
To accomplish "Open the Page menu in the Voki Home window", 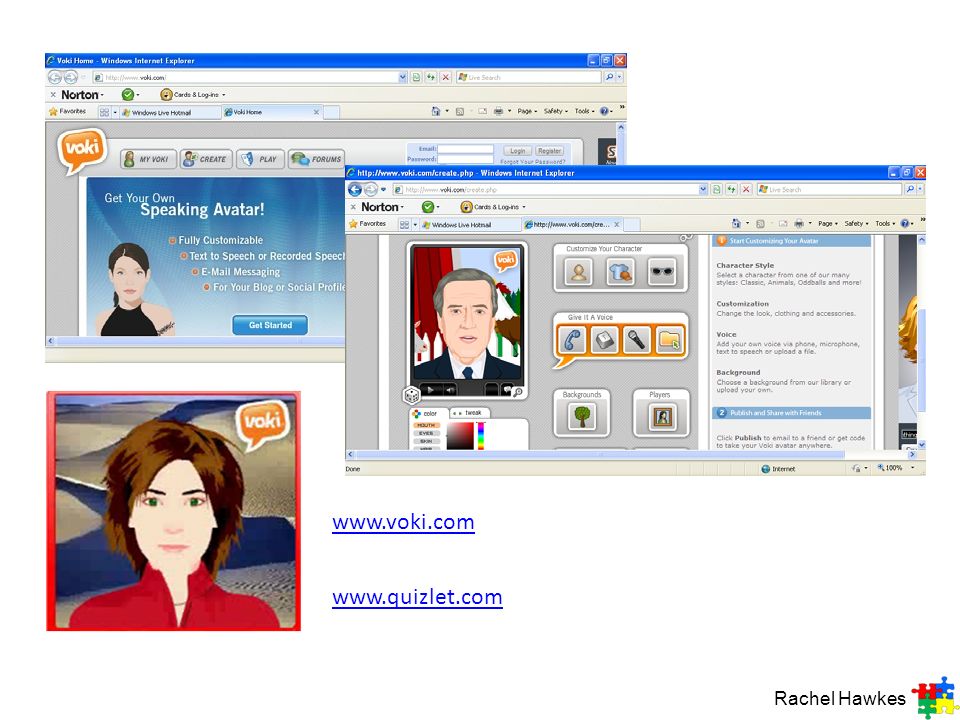I will pos(527,111).
